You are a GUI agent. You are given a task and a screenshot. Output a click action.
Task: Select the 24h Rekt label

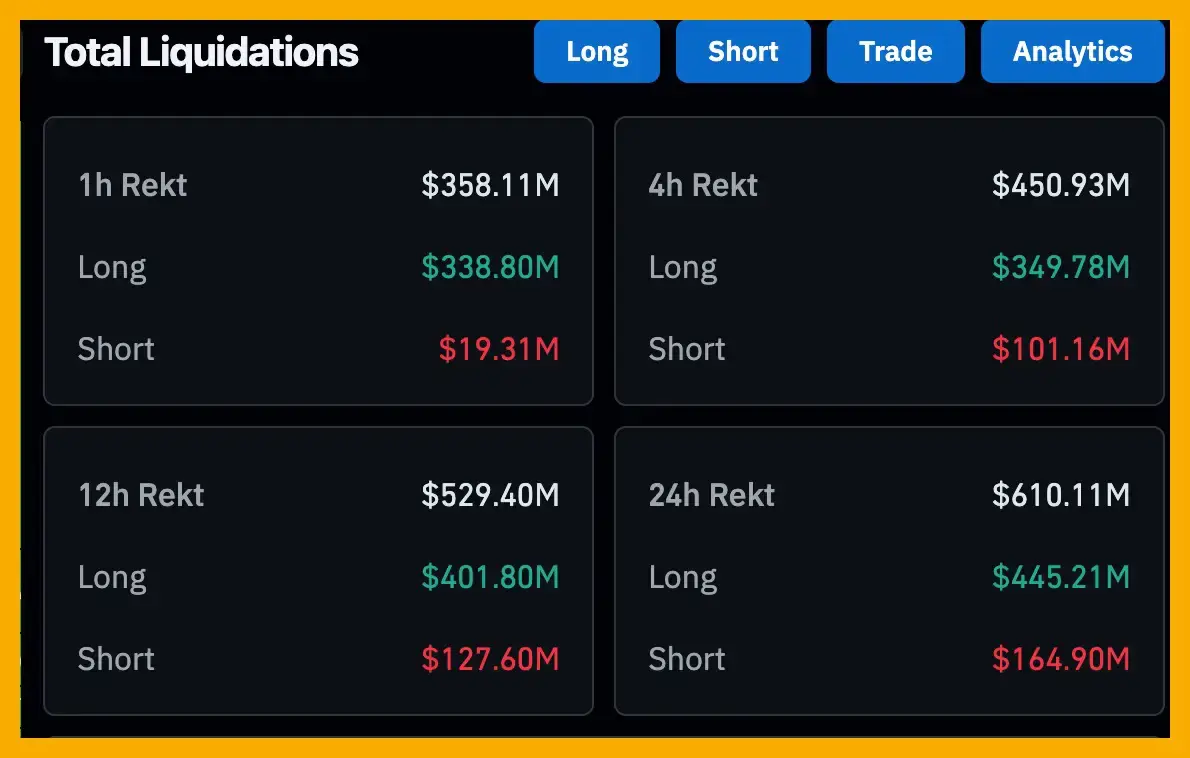click(712, 495)
